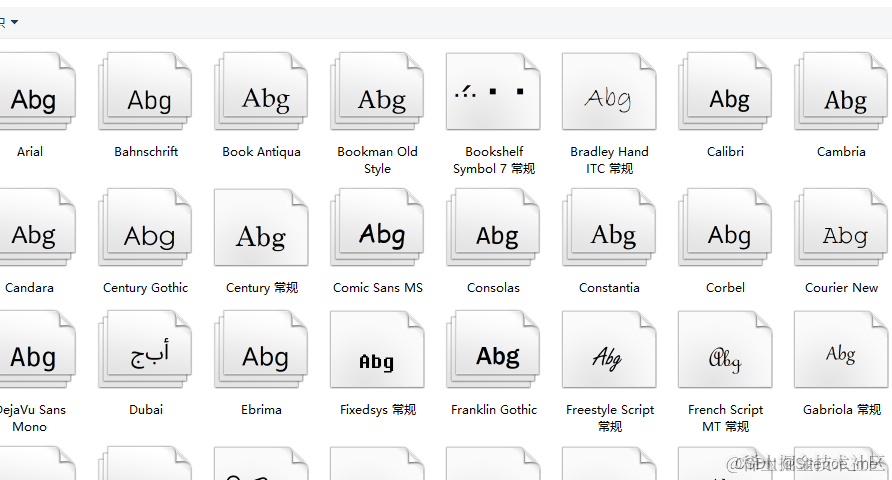Select the Century 常规 font icon
This screenshot has height=480, width=892.
click(x=261, y=227)
